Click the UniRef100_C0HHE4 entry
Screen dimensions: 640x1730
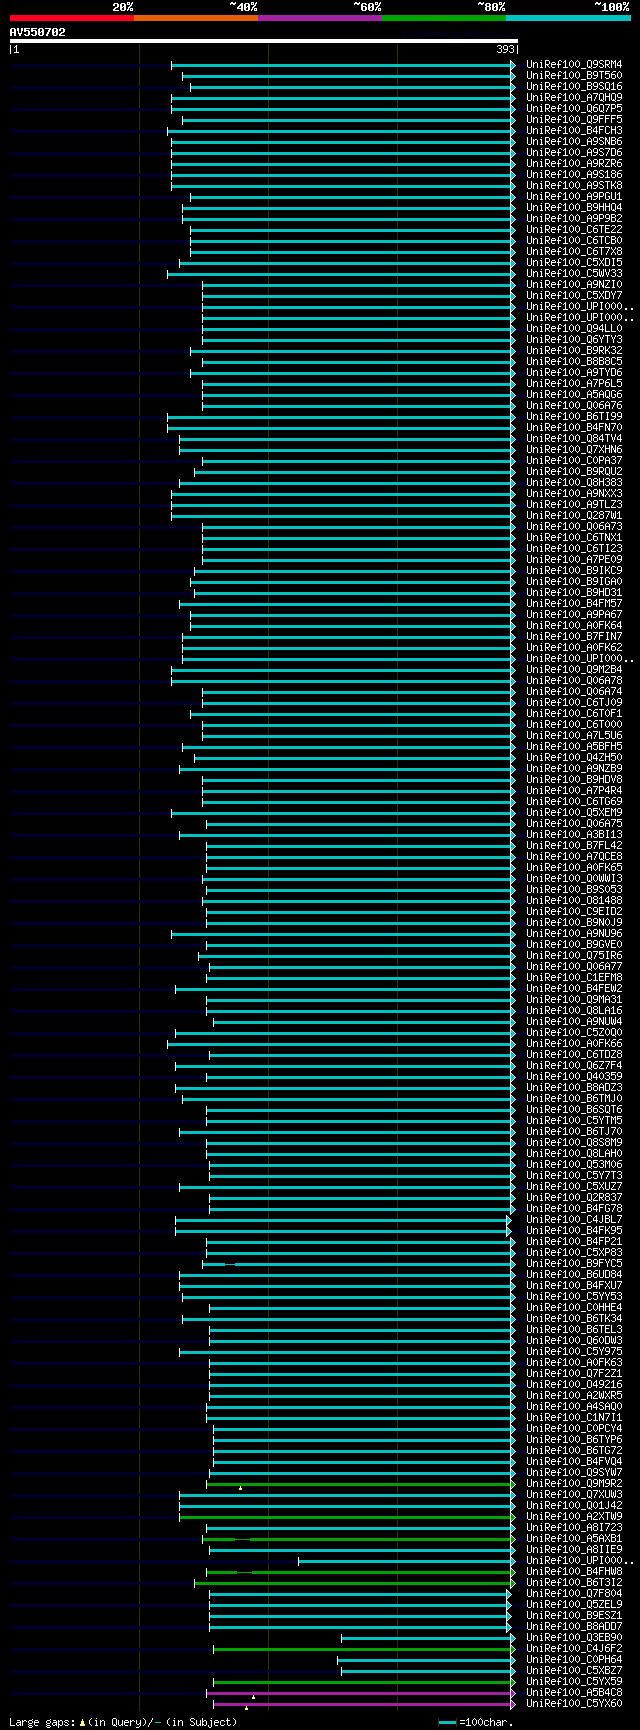574,1308
